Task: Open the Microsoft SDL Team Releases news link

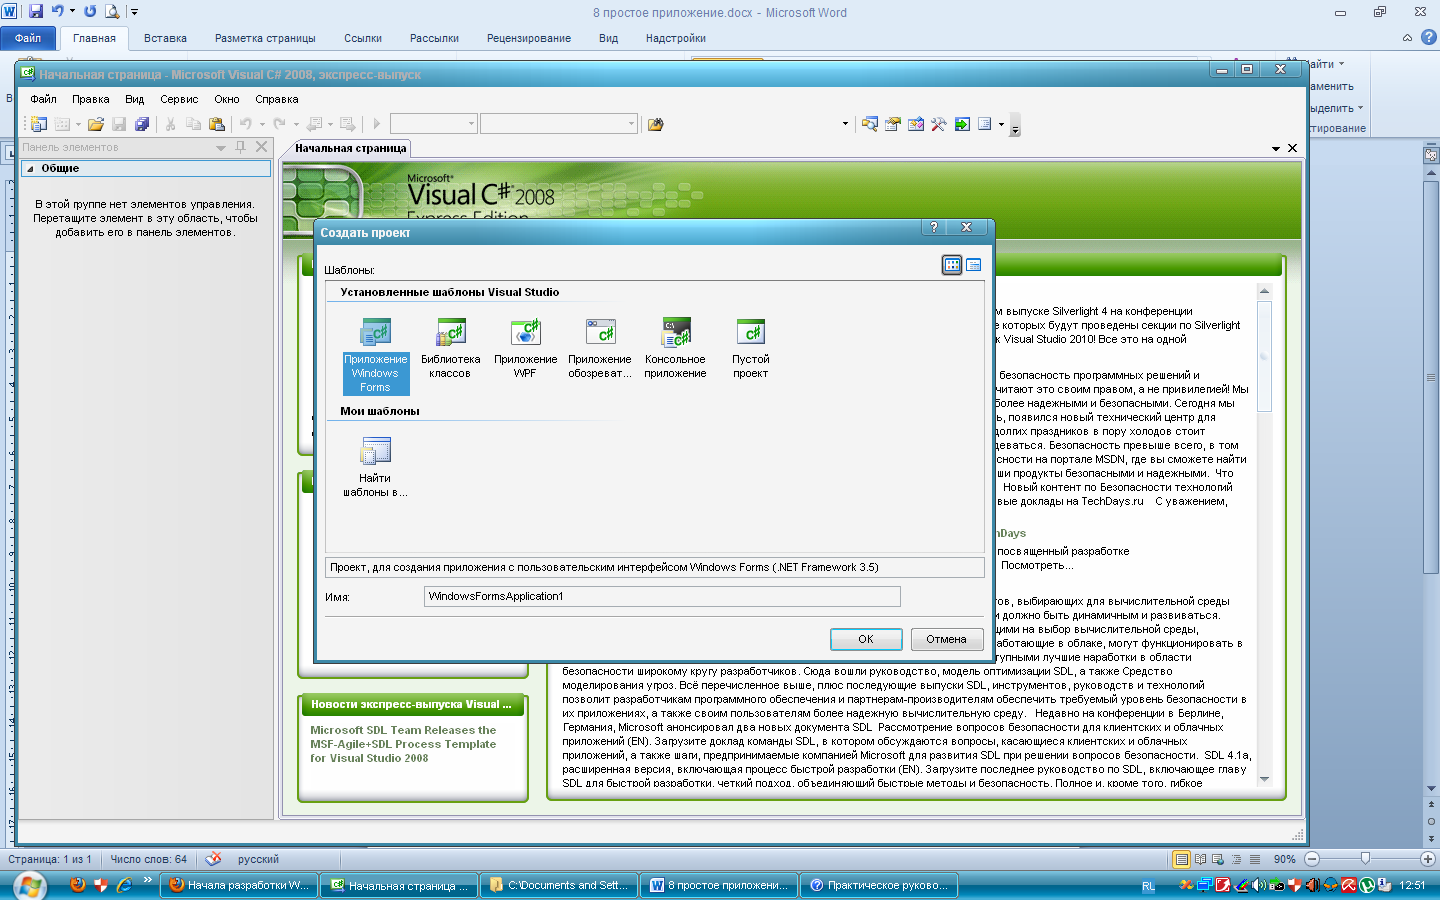Action: (x=403, y=744)
